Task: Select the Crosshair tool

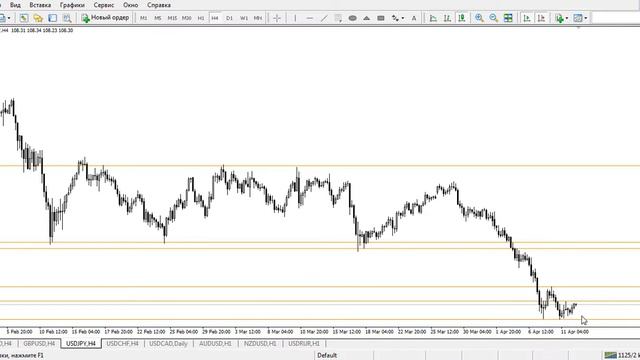Action: tap(277, 18)
